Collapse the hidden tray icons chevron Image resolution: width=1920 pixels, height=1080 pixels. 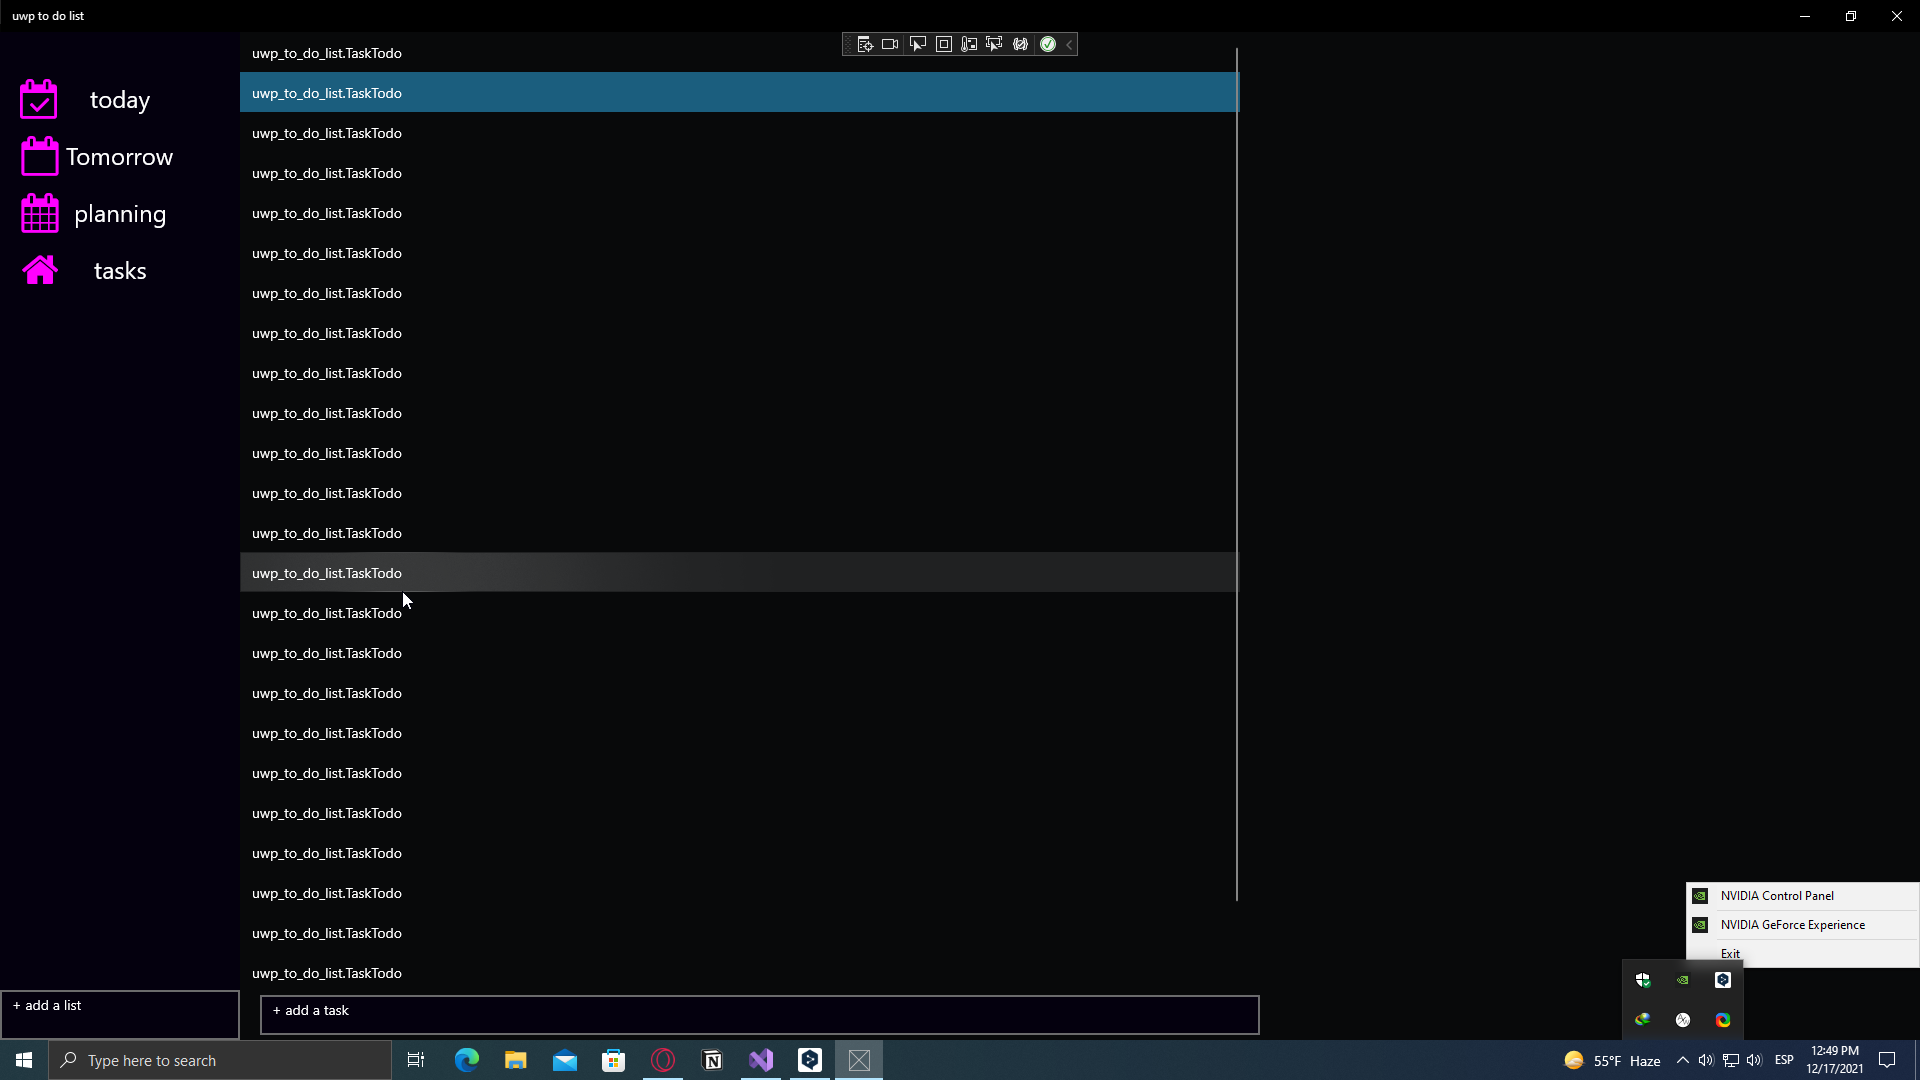pos(1683,1060)
